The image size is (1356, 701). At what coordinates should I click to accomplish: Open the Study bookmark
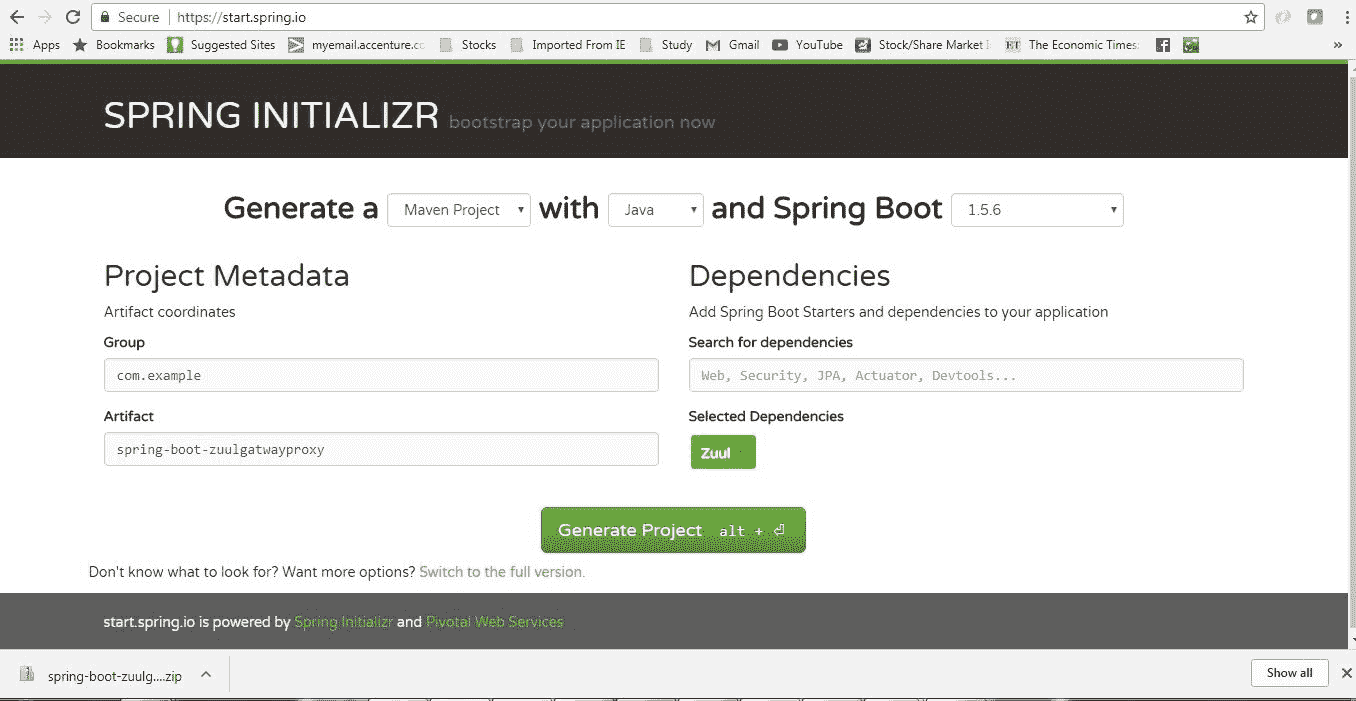pos(666,45)
